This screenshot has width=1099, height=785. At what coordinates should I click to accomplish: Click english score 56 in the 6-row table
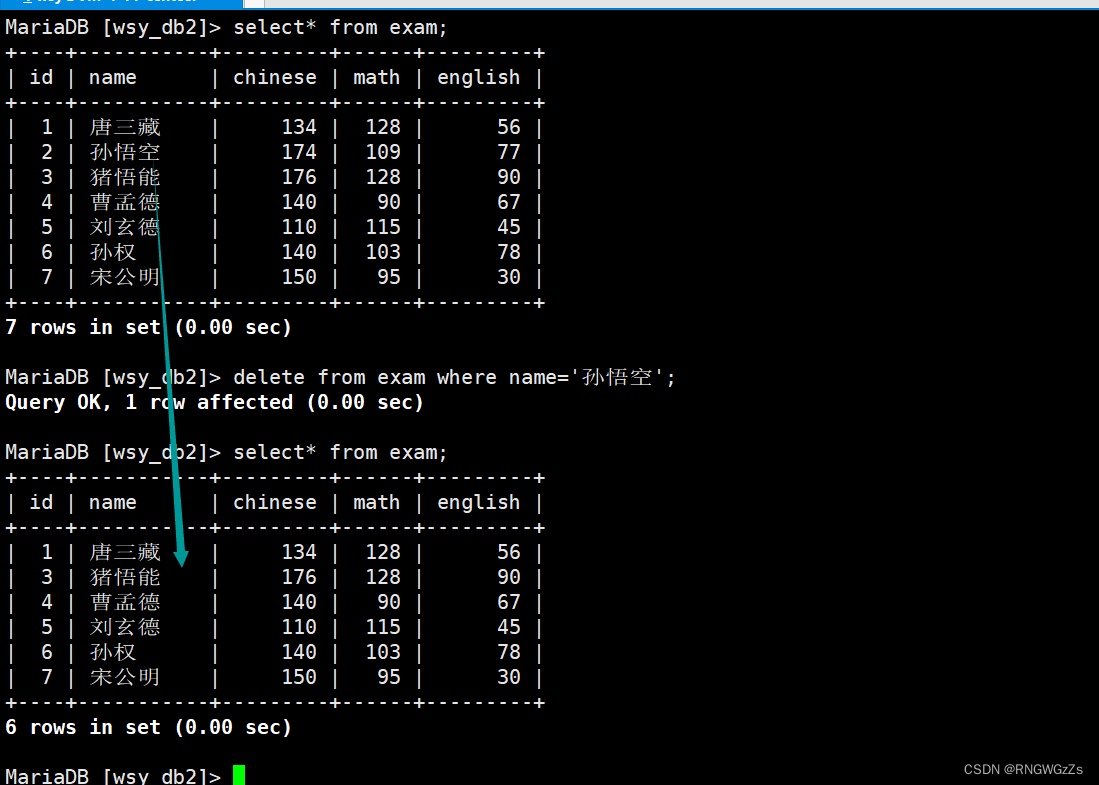click(509, 552)
